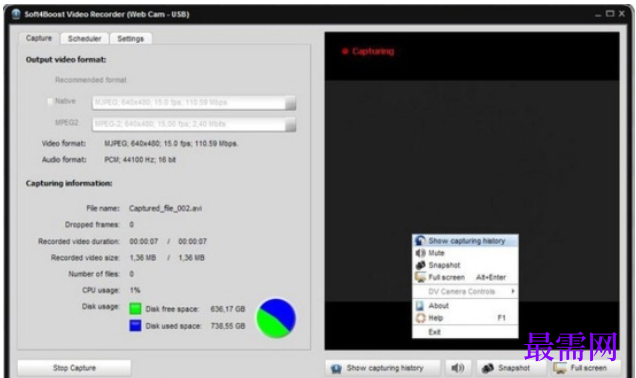
Task: Click the Soft4Boost app icon in title bar
Action: click(16, 14)
